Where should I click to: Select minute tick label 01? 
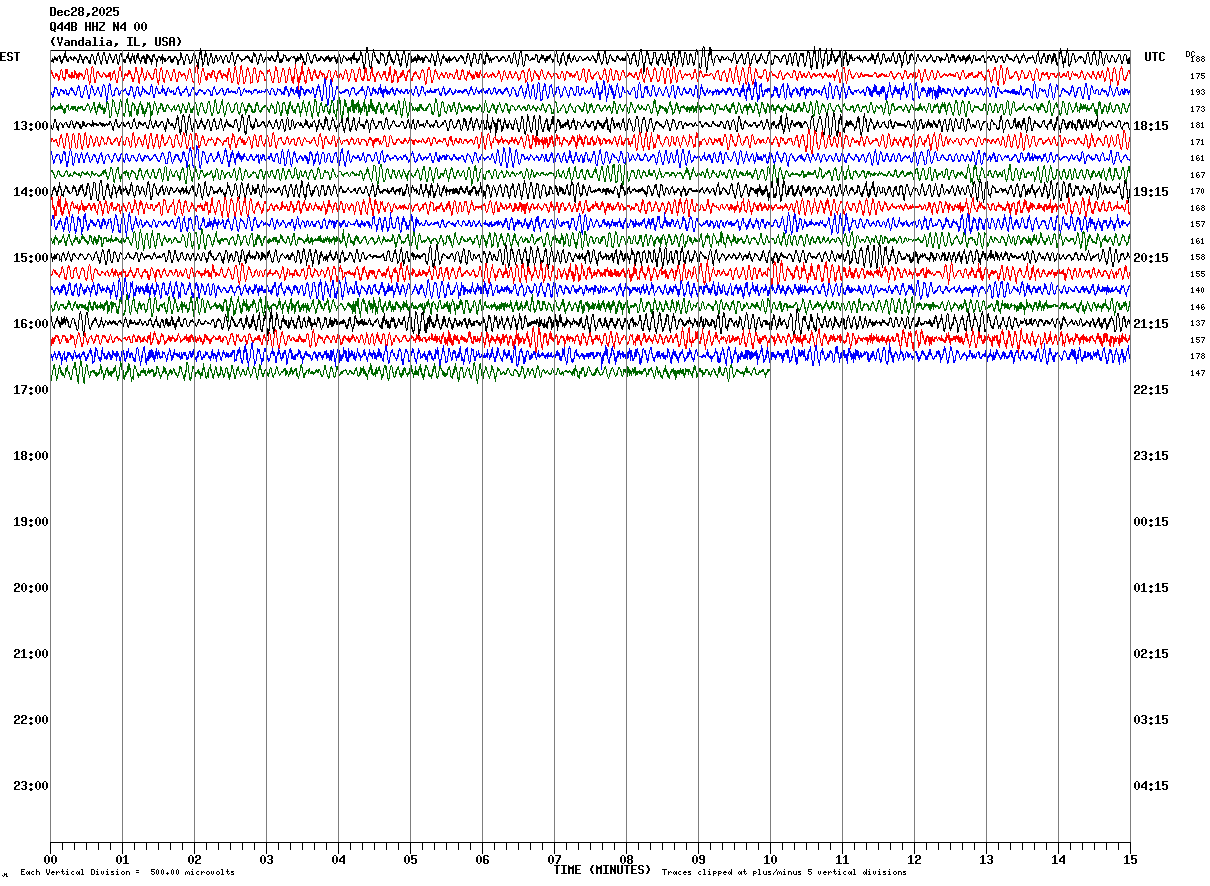tap(122, 860)
